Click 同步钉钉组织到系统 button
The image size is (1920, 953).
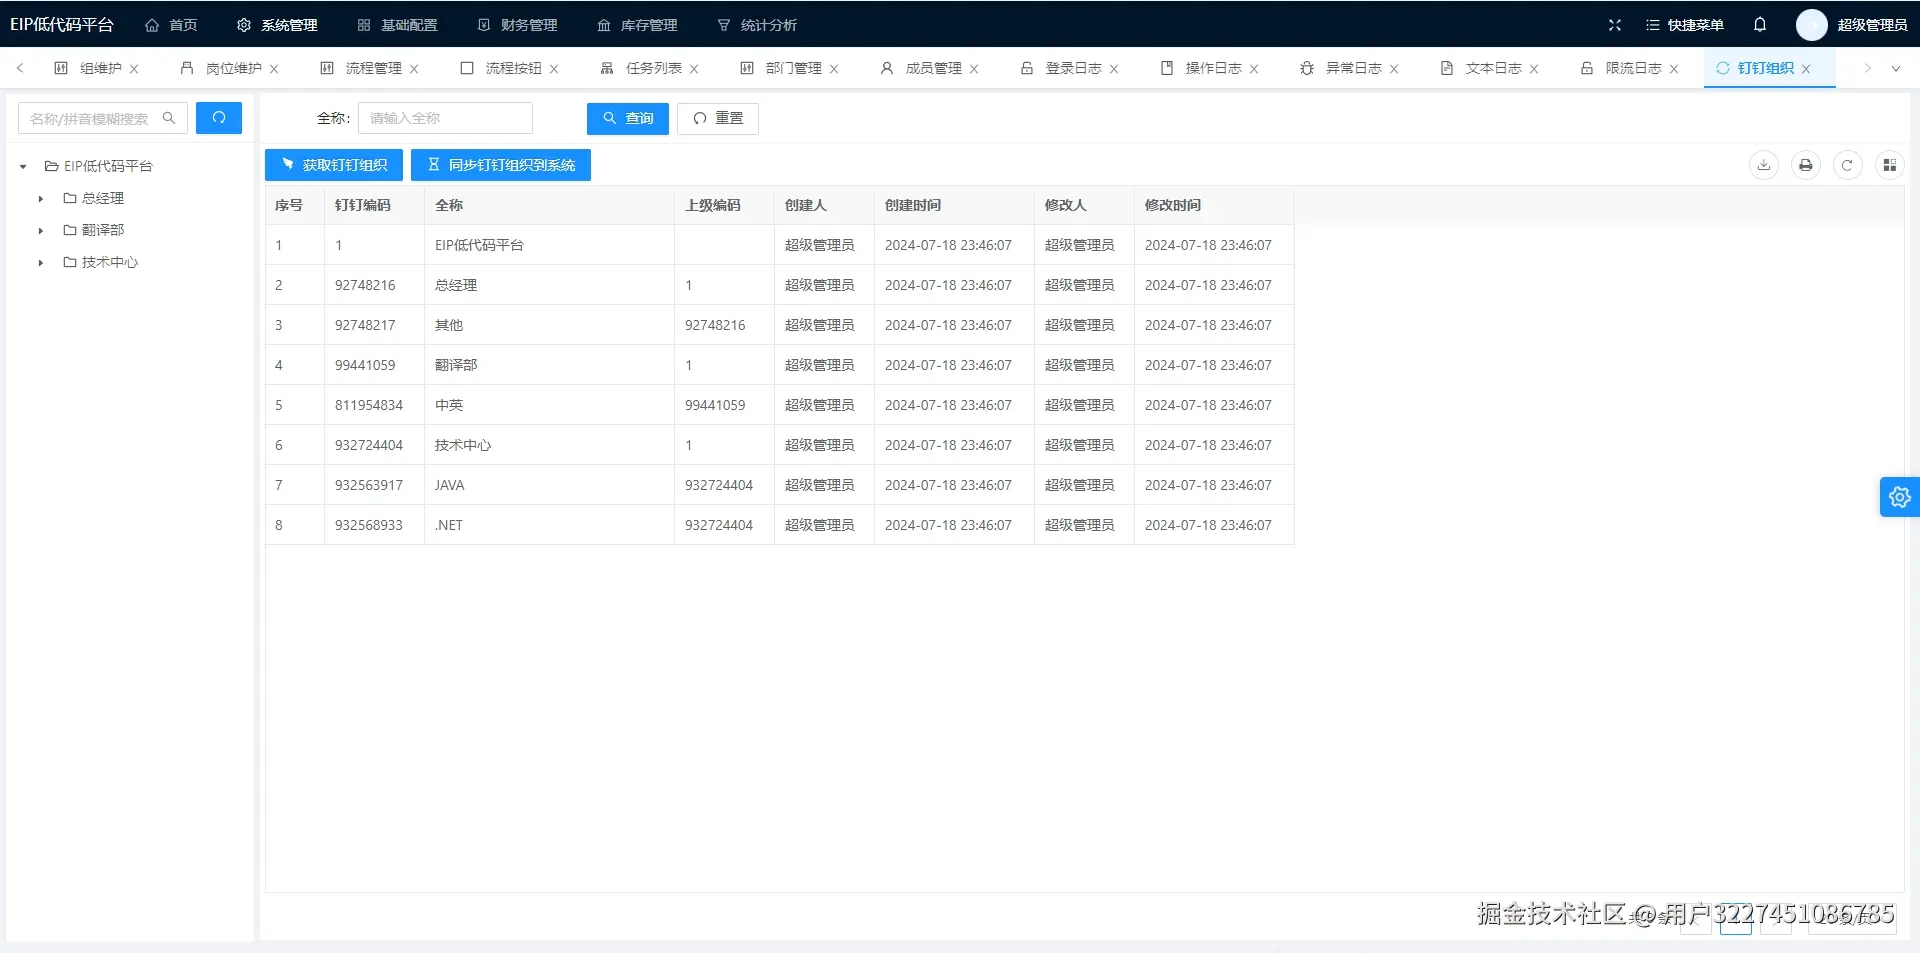501,165
